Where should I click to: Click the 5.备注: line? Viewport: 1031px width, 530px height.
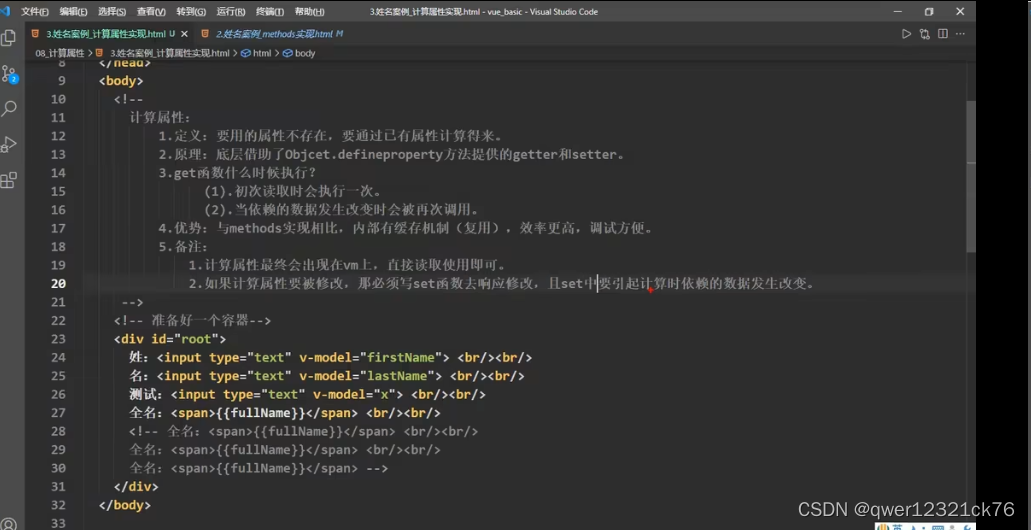pyautogui.click(x=182, y=247)
